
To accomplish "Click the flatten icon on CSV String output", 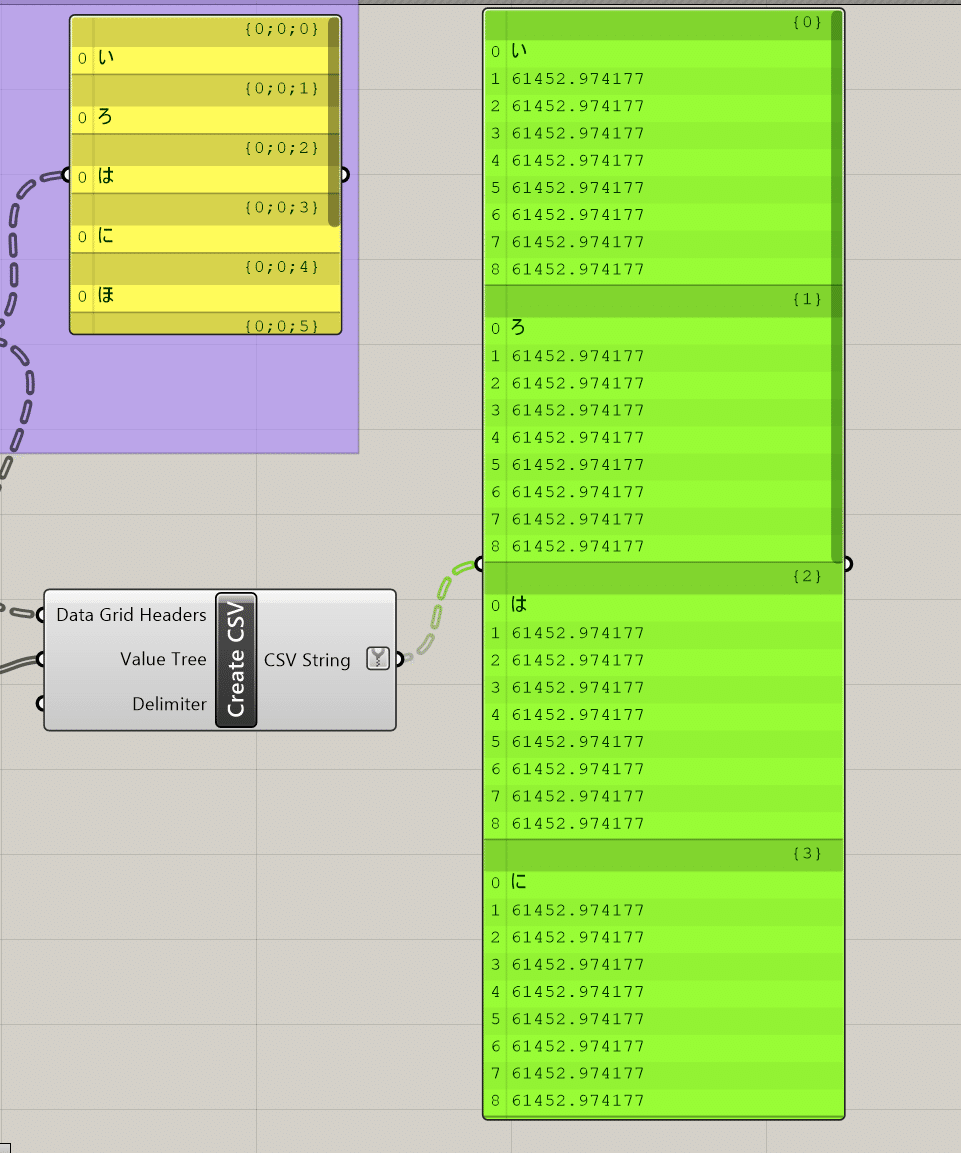I will click(x=378, y=659).
